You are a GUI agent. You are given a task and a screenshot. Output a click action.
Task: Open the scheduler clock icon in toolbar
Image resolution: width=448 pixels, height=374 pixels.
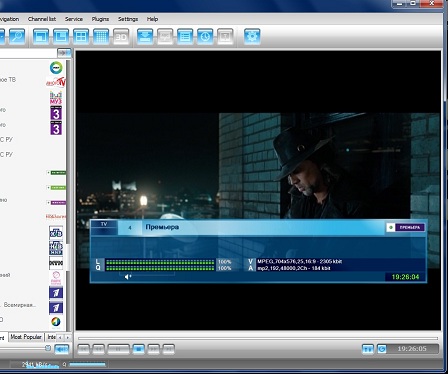click(205, 36)
